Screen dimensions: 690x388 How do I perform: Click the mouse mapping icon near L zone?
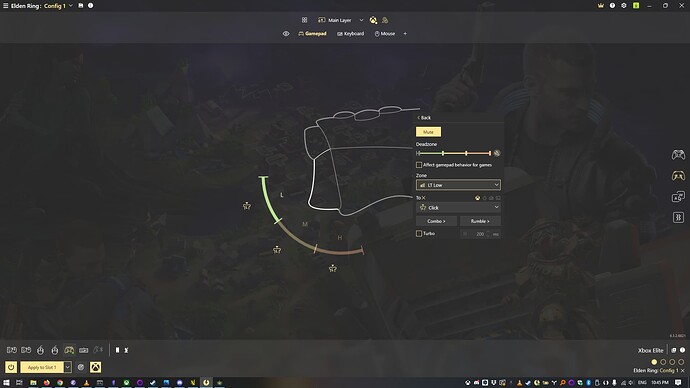tap(247, 206)
